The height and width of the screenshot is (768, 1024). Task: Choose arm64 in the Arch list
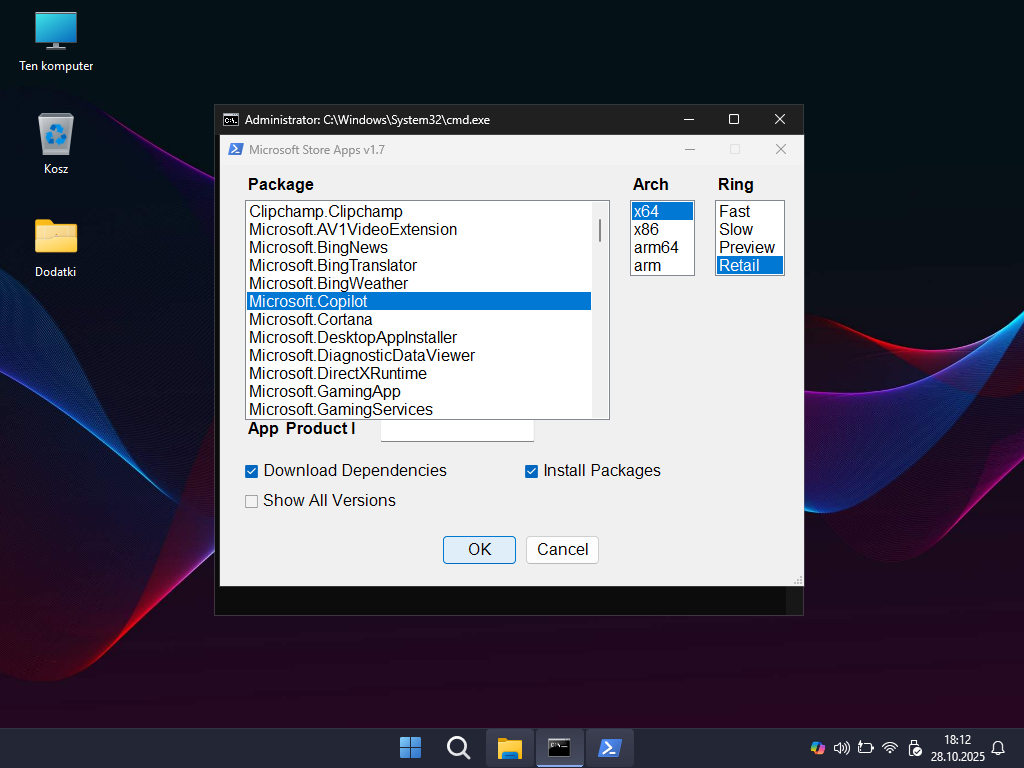pyautogui.click(x=656, y=248)
